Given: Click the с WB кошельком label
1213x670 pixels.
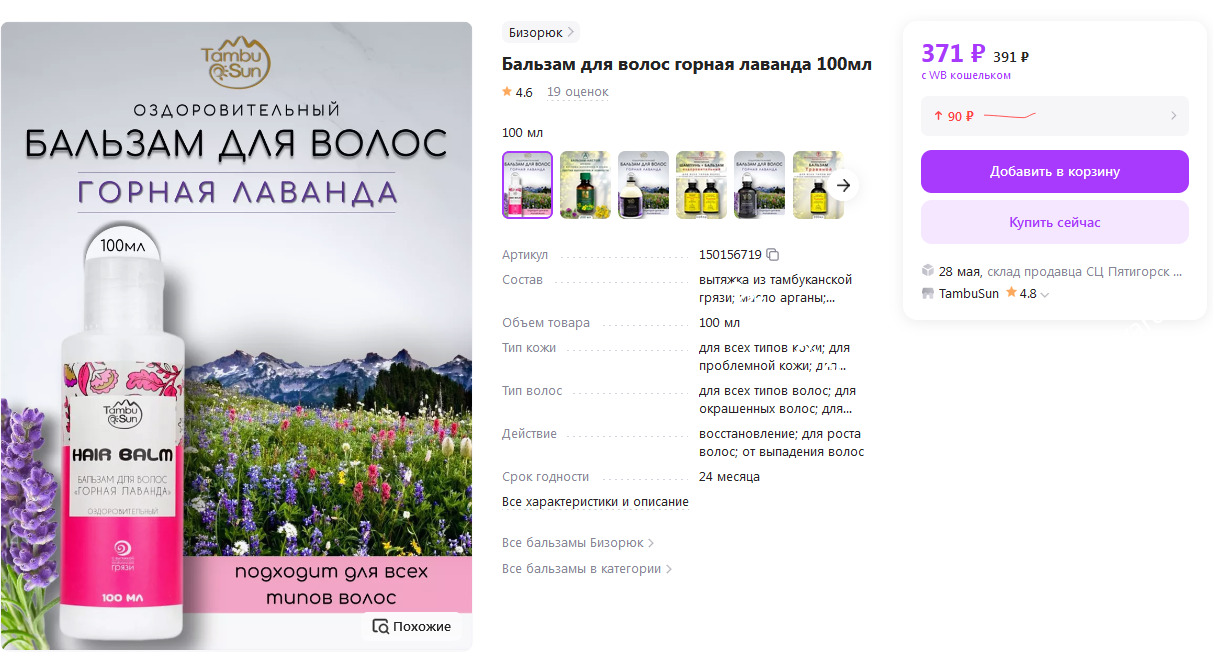Looking at the screenshot, I should pyautogui.click(x=966, y=75).
